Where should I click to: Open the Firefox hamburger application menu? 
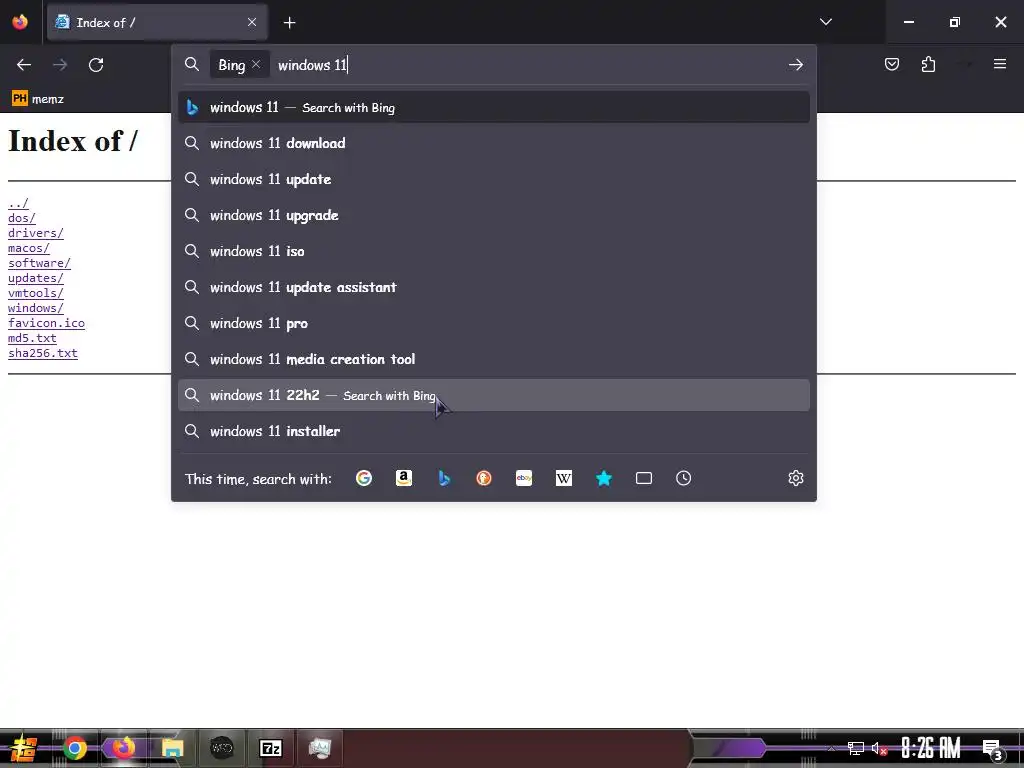click(x=1000, y=64)
